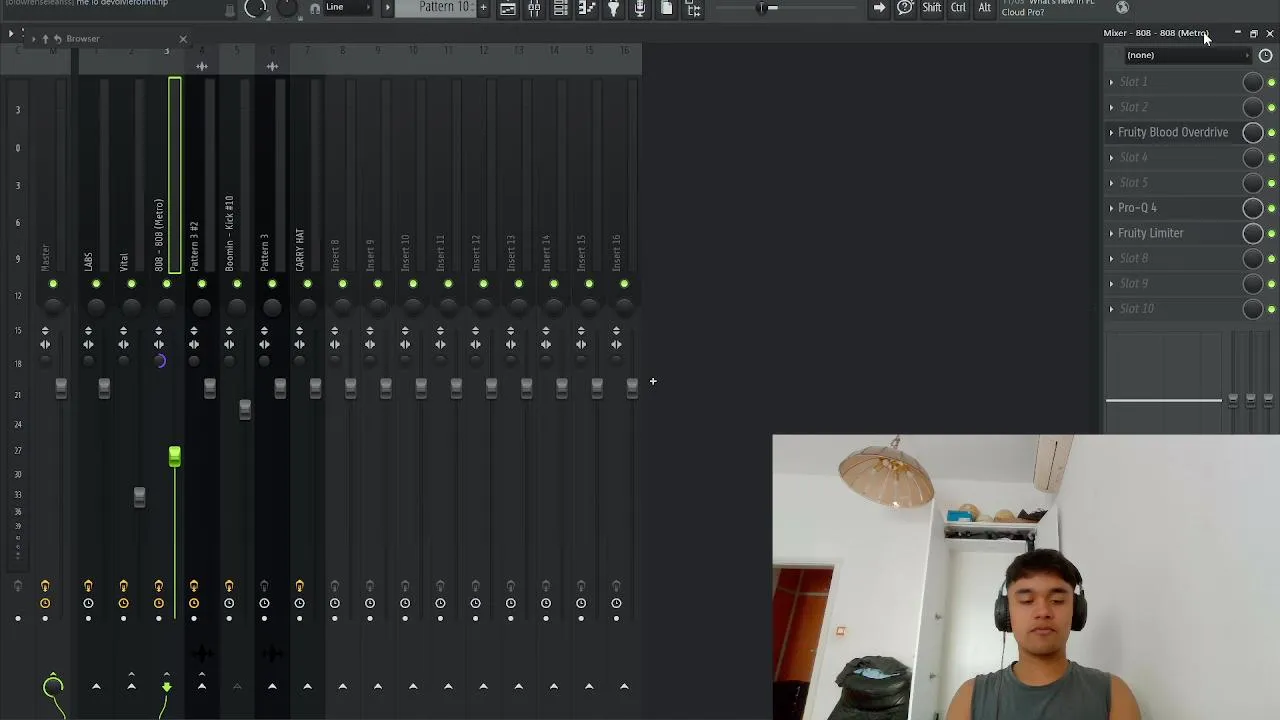Open Slot 10 options arrow
The image size is (1280, 720).
[1111, 309]
